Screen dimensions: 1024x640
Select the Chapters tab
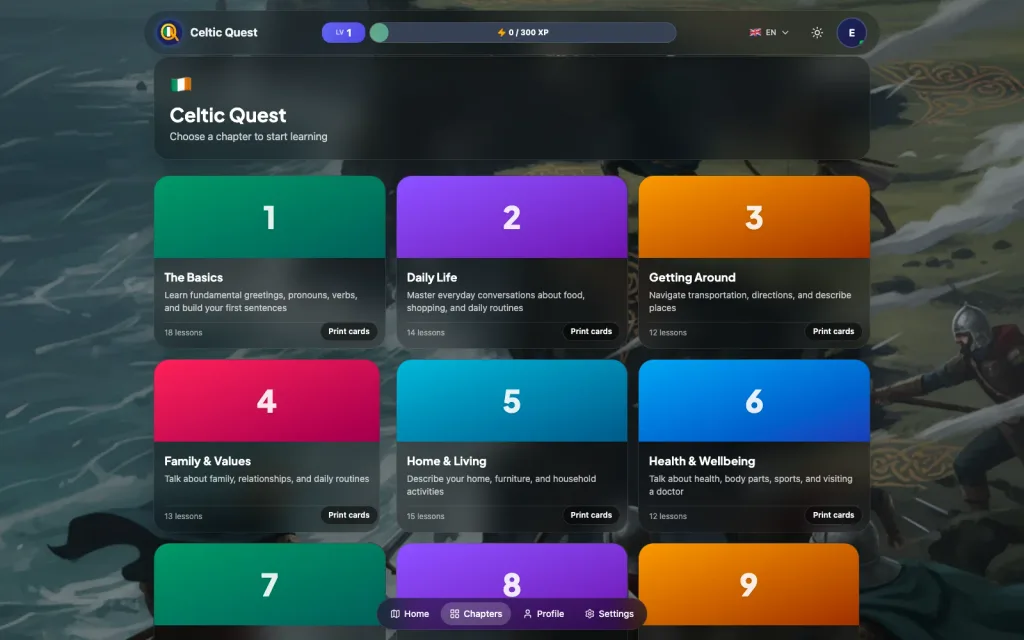click(476, 614)
